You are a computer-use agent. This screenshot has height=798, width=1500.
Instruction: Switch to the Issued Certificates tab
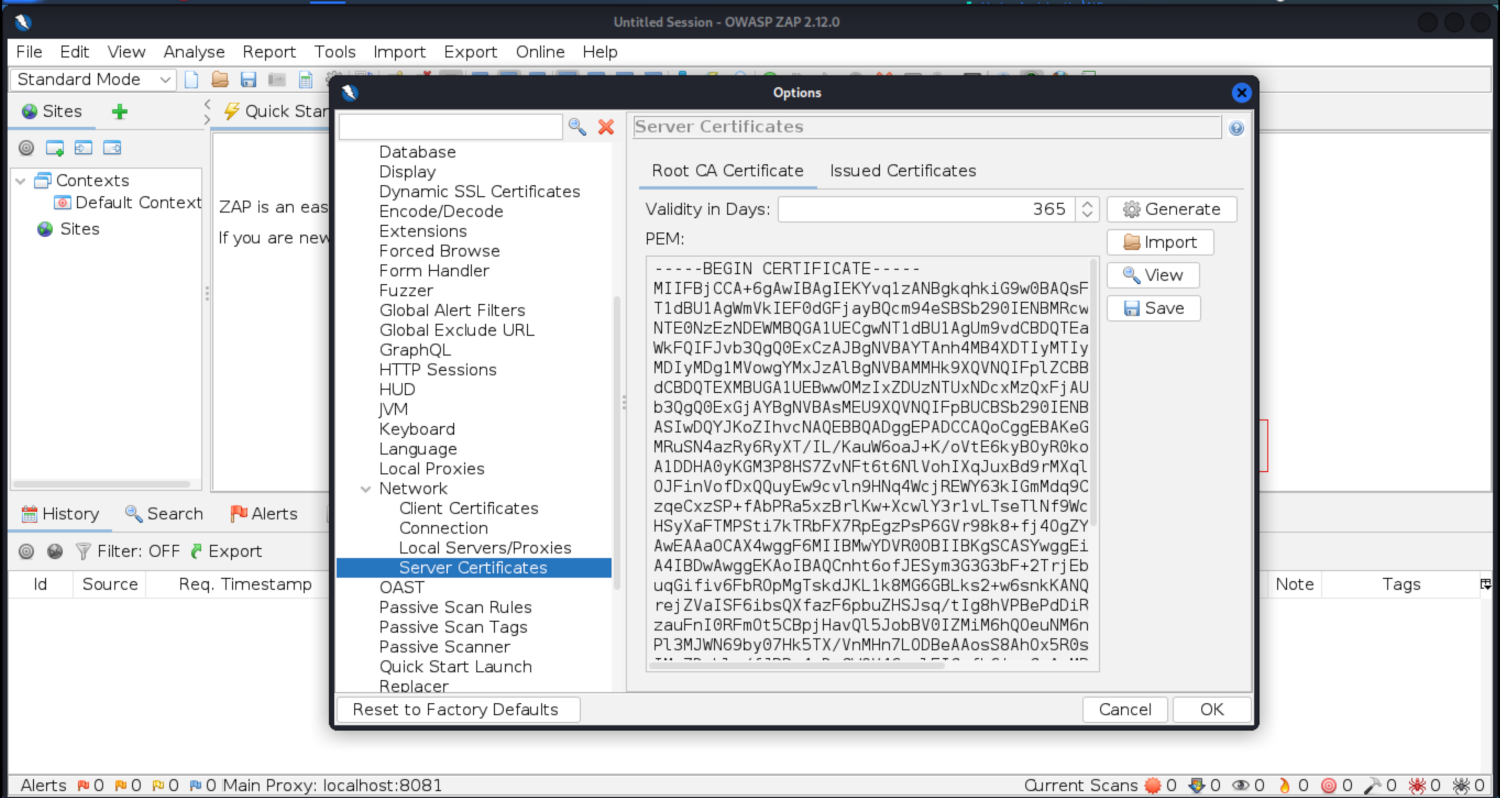pyautogui.click(x=903, y=171)
